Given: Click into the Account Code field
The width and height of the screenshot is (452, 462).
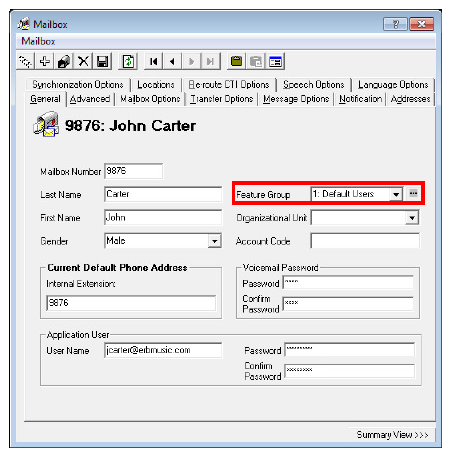Looking at the screenshot, I should pyautogui.click(x=365, y=241).
